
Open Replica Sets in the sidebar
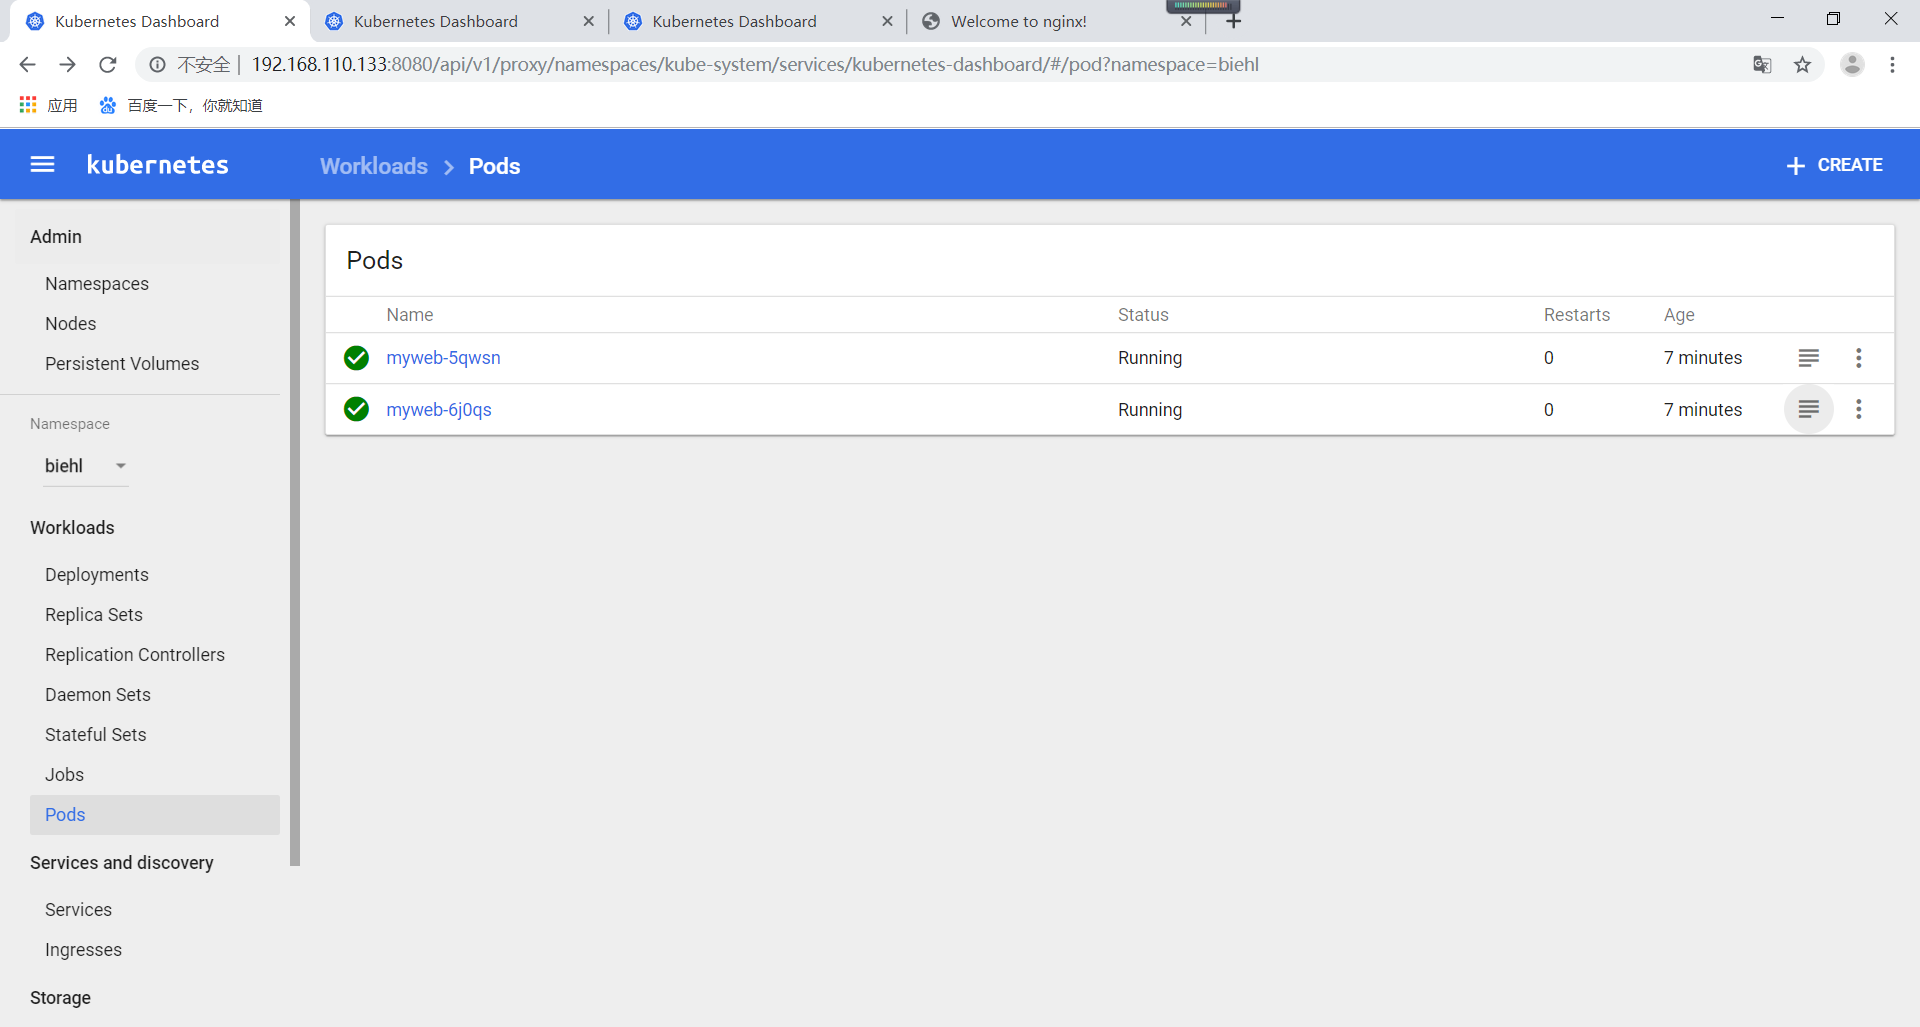(94, 615)
